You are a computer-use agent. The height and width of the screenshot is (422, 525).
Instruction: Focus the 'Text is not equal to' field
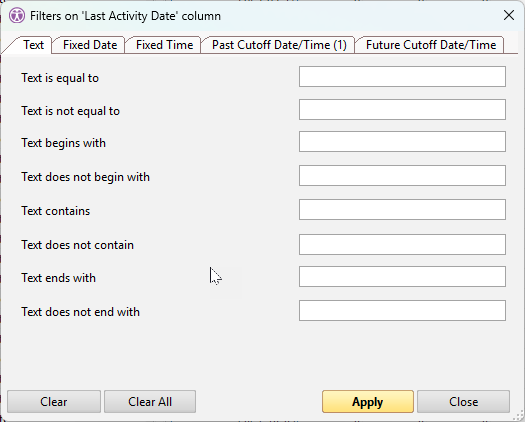click(x=402, y=109)
